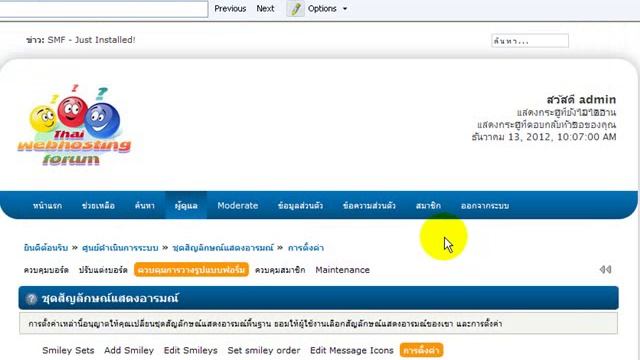This screenshot has height=360, width=640.
Task: Click the ศูนย์ดำเนินการระบบ breadcrumb link
Action: click(120, 248)
